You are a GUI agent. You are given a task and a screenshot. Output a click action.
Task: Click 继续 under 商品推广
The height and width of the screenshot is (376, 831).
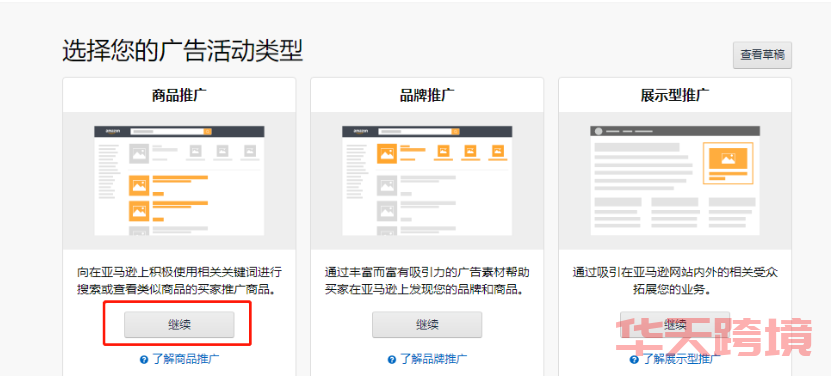click(179, 325)
